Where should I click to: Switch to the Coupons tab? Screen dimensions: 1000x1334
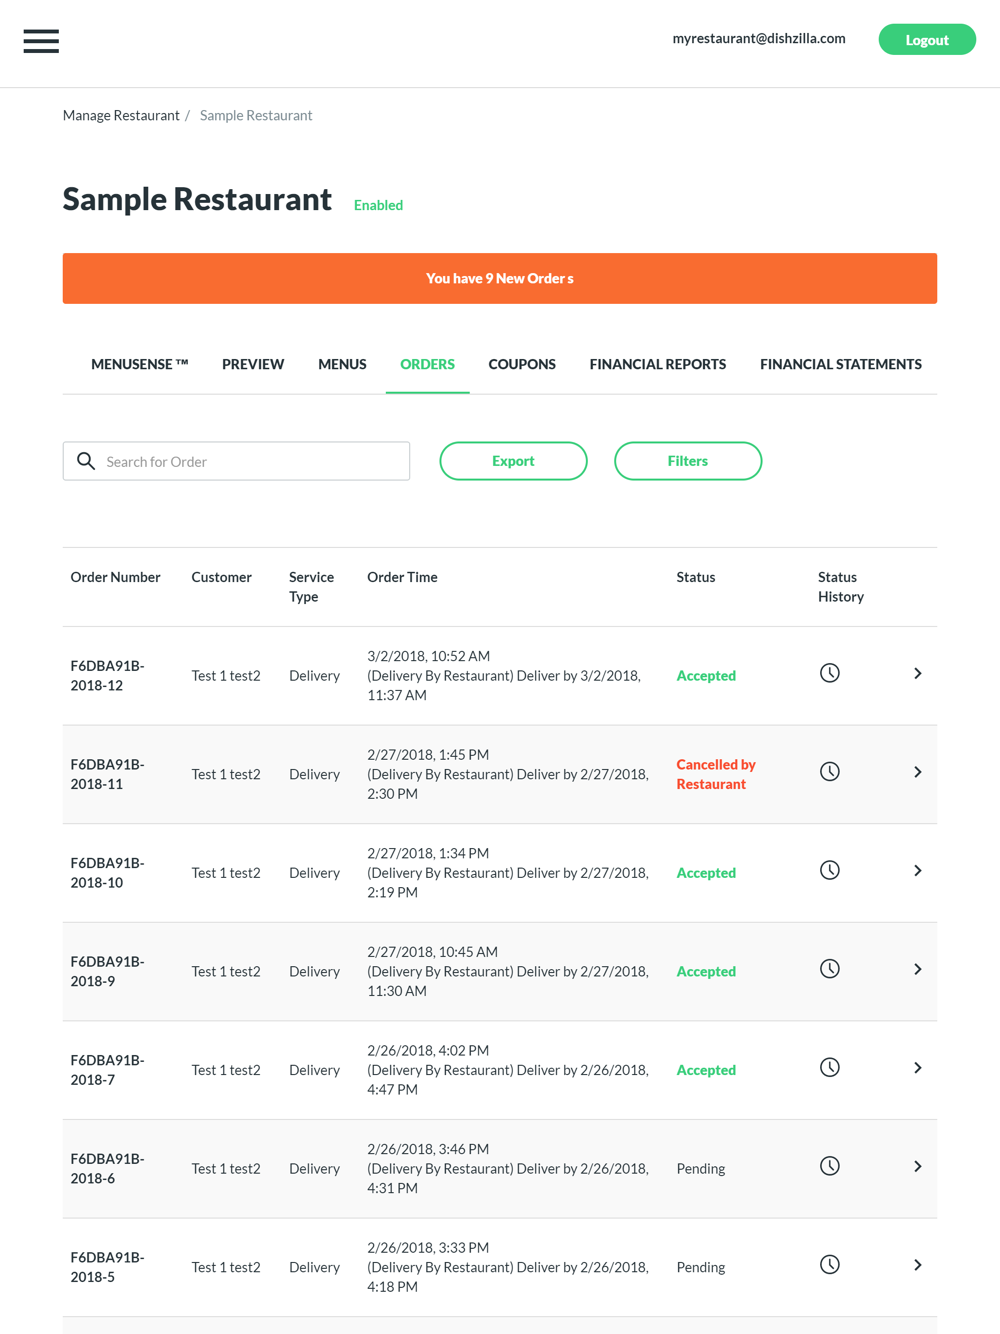click(x=522, y=364)
